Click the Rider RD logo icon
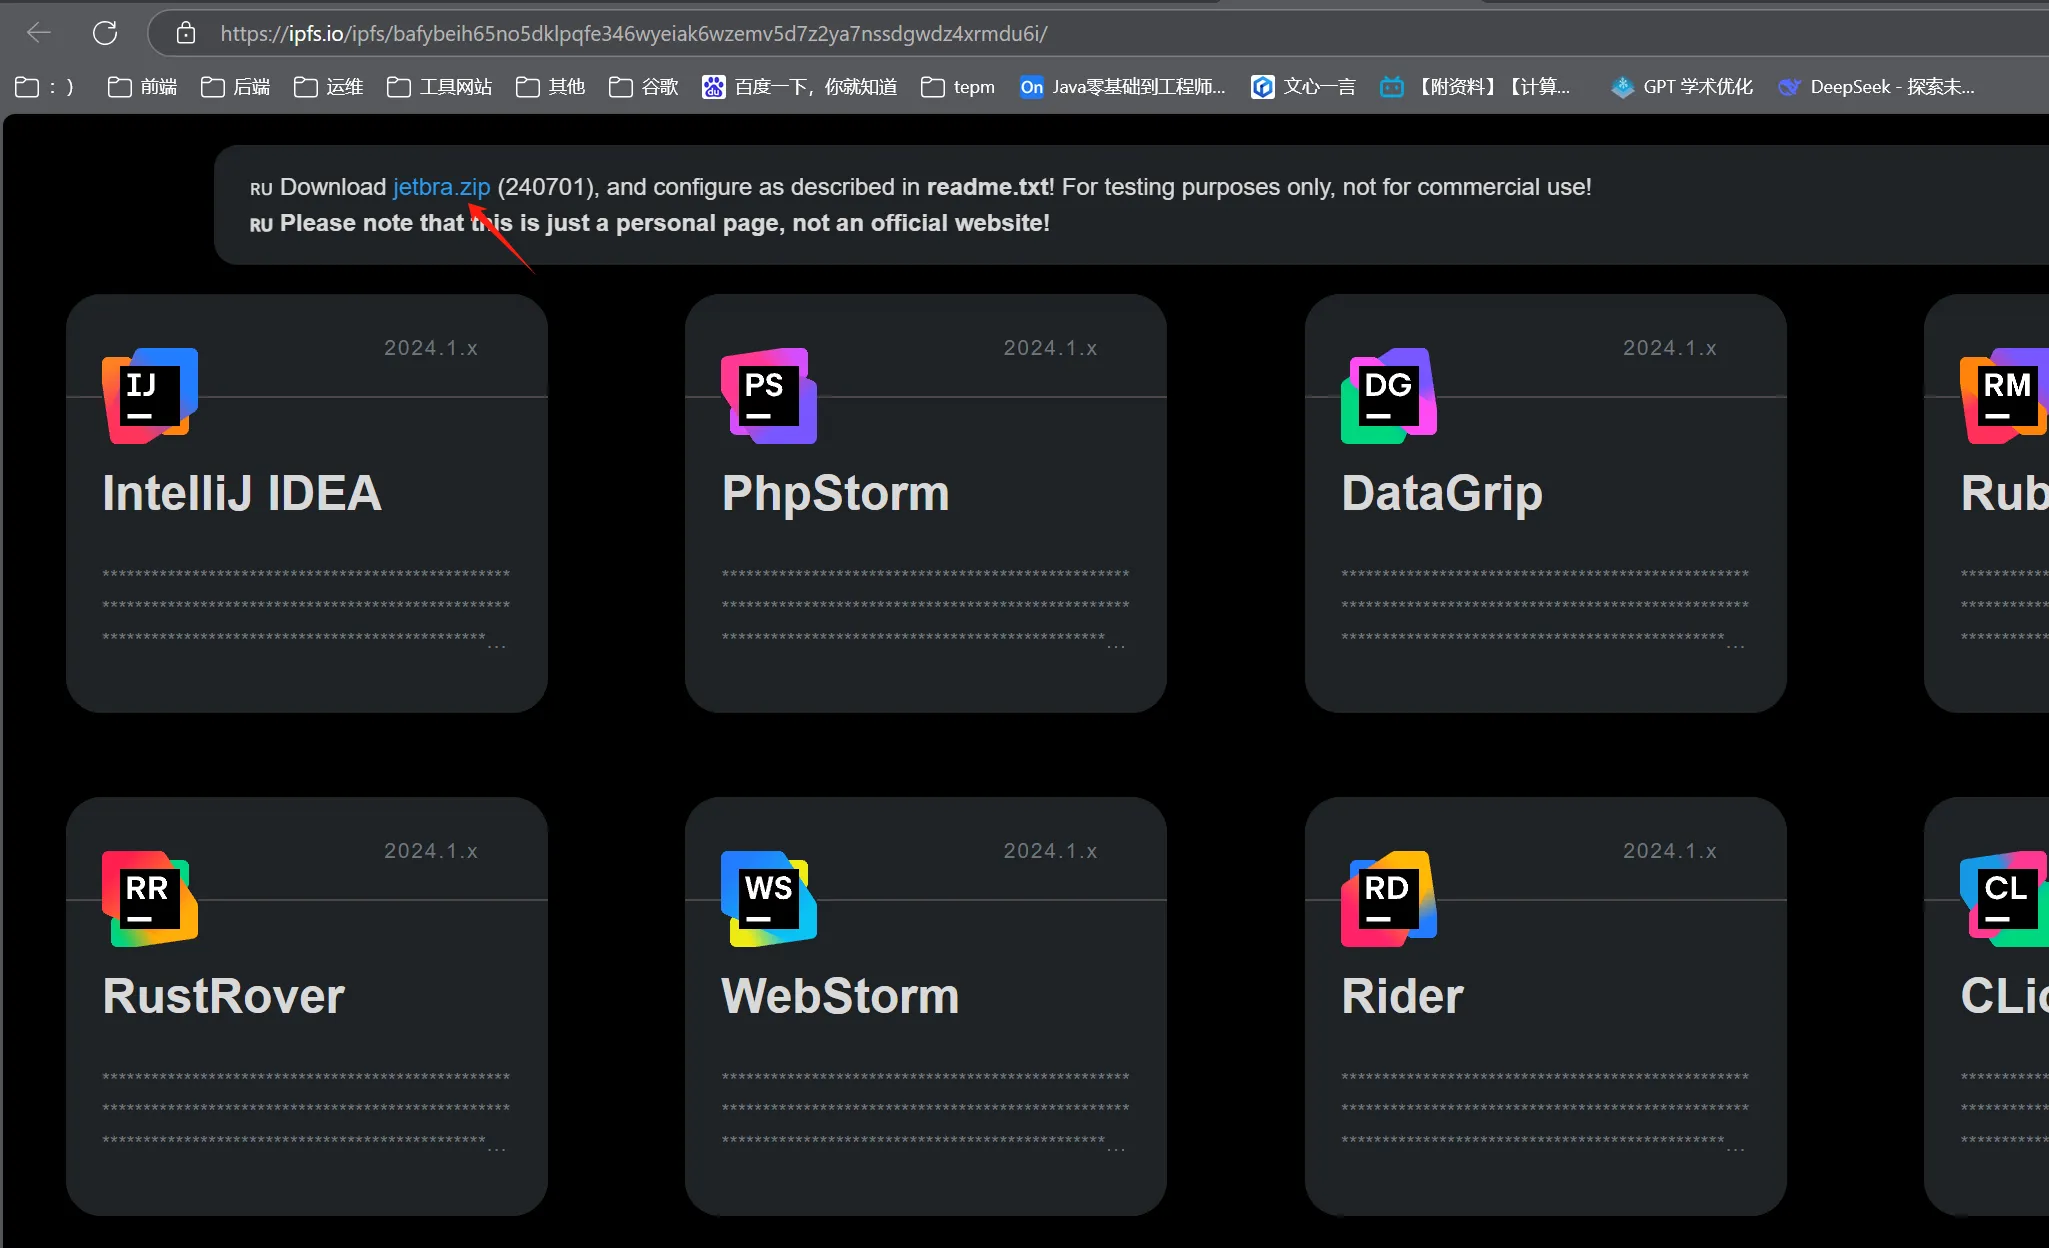Screen dimensions: 2049x1248 [1389, 899]
